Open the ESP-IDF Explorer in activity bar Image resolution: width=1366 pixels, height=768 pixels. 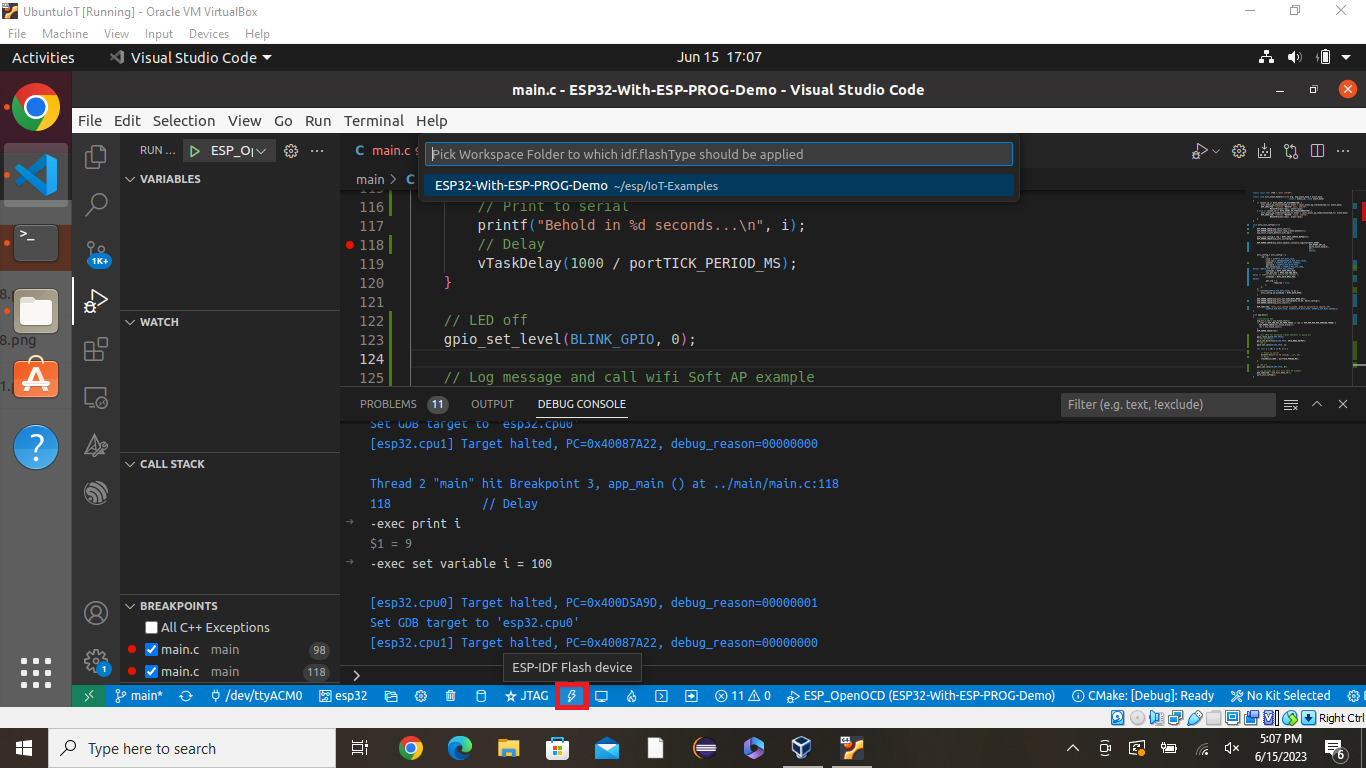(96, 493)
